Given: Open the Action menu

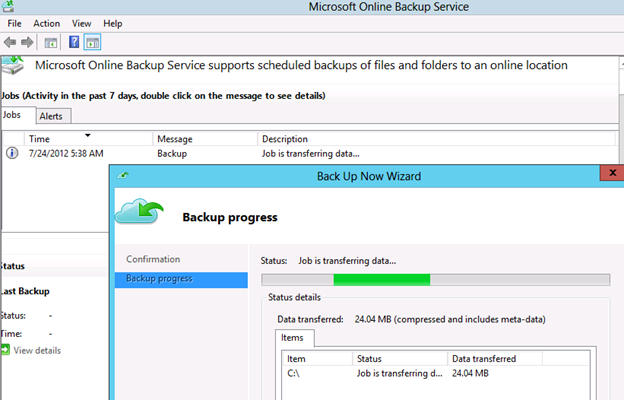Looking at the screenshot, I should click(47, 23).
